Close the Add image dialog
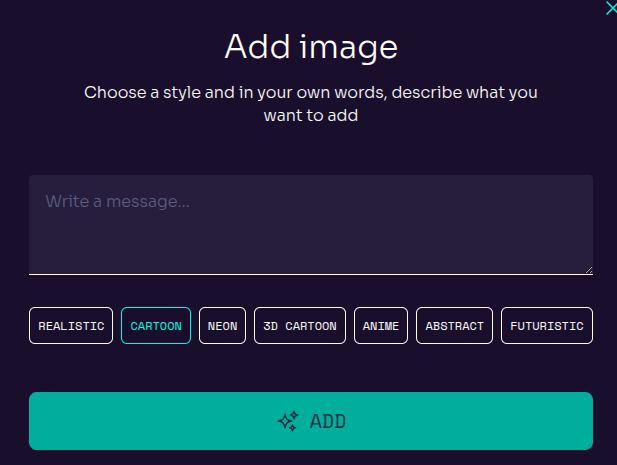 tap(611, 8)
